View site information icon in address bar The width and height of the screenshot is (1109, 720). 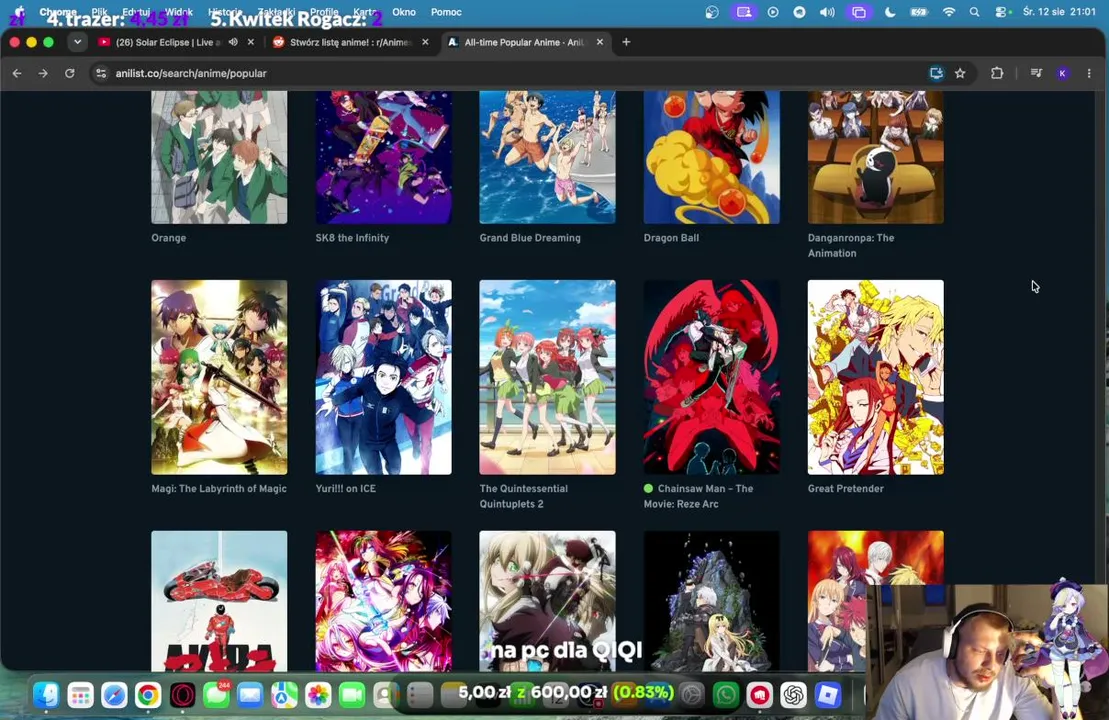click(101, 74)
